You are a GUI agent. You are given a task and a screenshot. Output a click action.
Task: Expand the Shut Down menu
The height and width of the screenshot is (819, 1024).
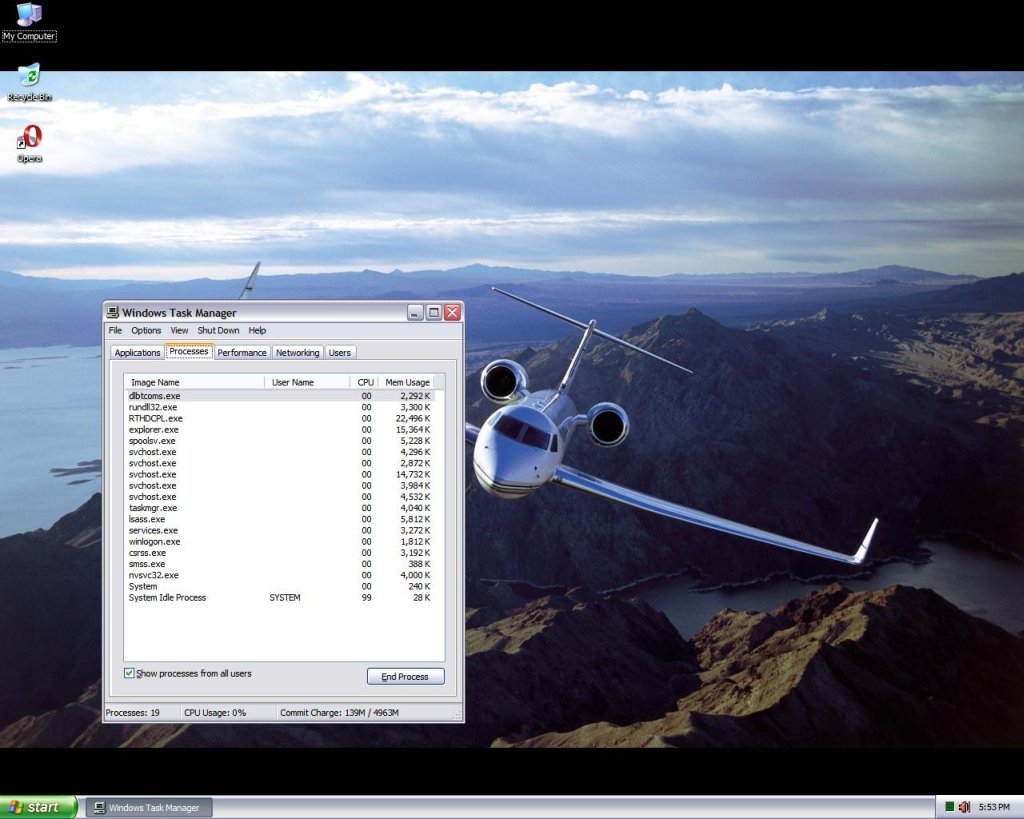click(218, 331)
